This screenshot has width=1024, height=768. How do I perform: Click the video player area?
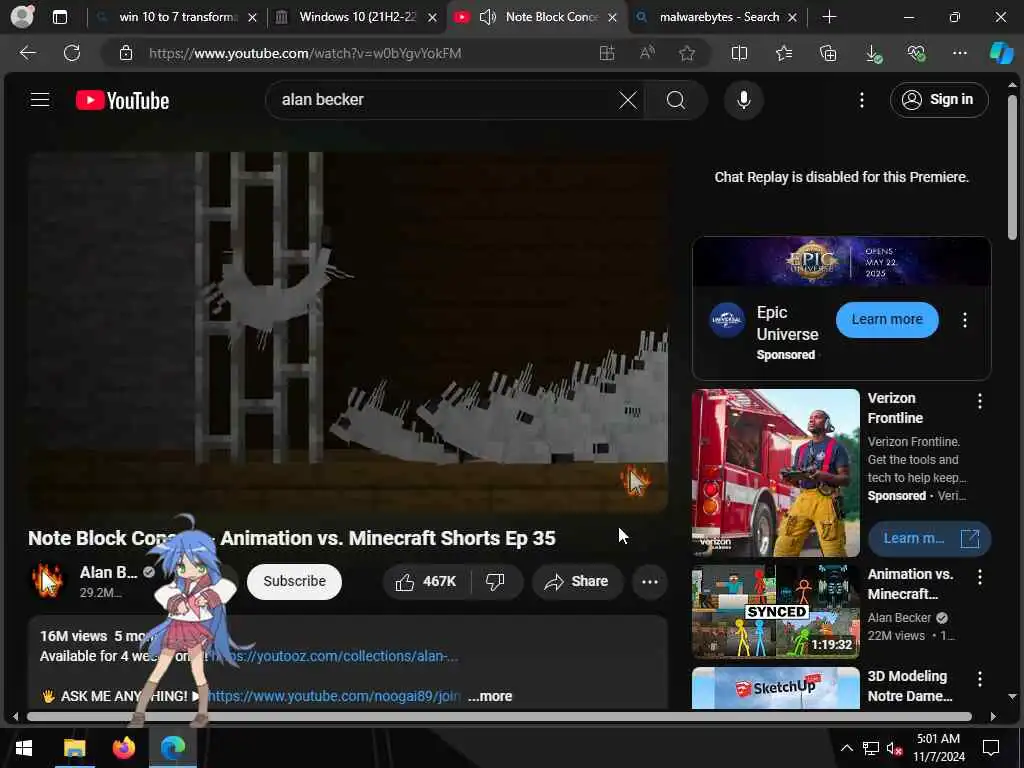[348, 332]
